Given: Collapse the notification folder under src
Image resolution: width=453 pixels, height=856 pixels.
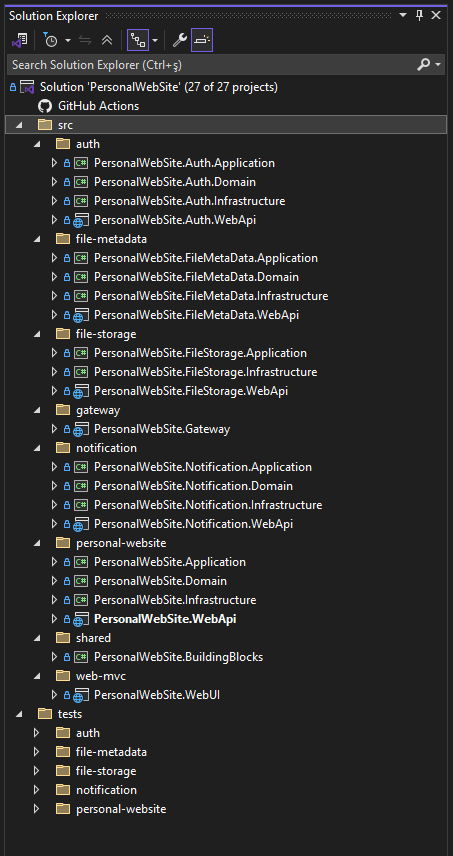Looking at the screenshot, I should click(x=37, y=448).
